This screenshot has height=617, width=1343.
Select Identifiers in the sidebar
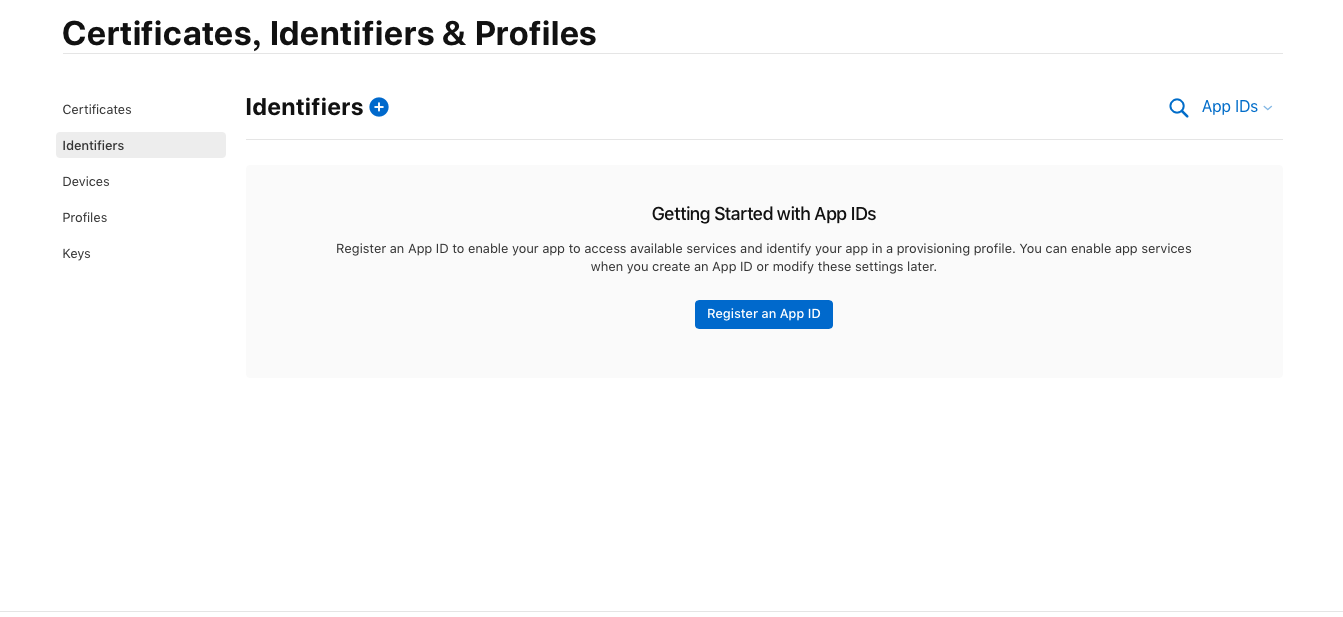point(93,145)
